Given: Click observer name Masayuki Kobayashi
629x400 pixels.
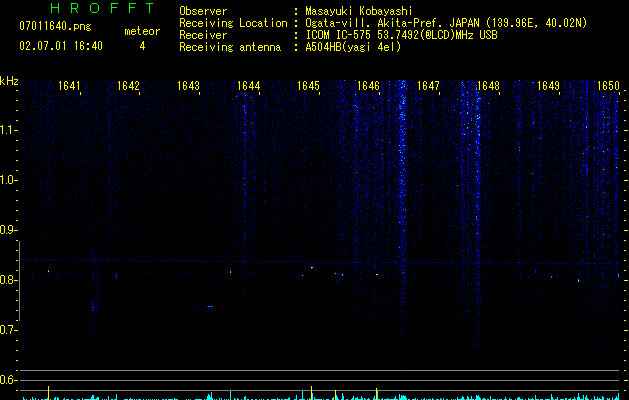Looking at the screenshot, I should (359, 11).
